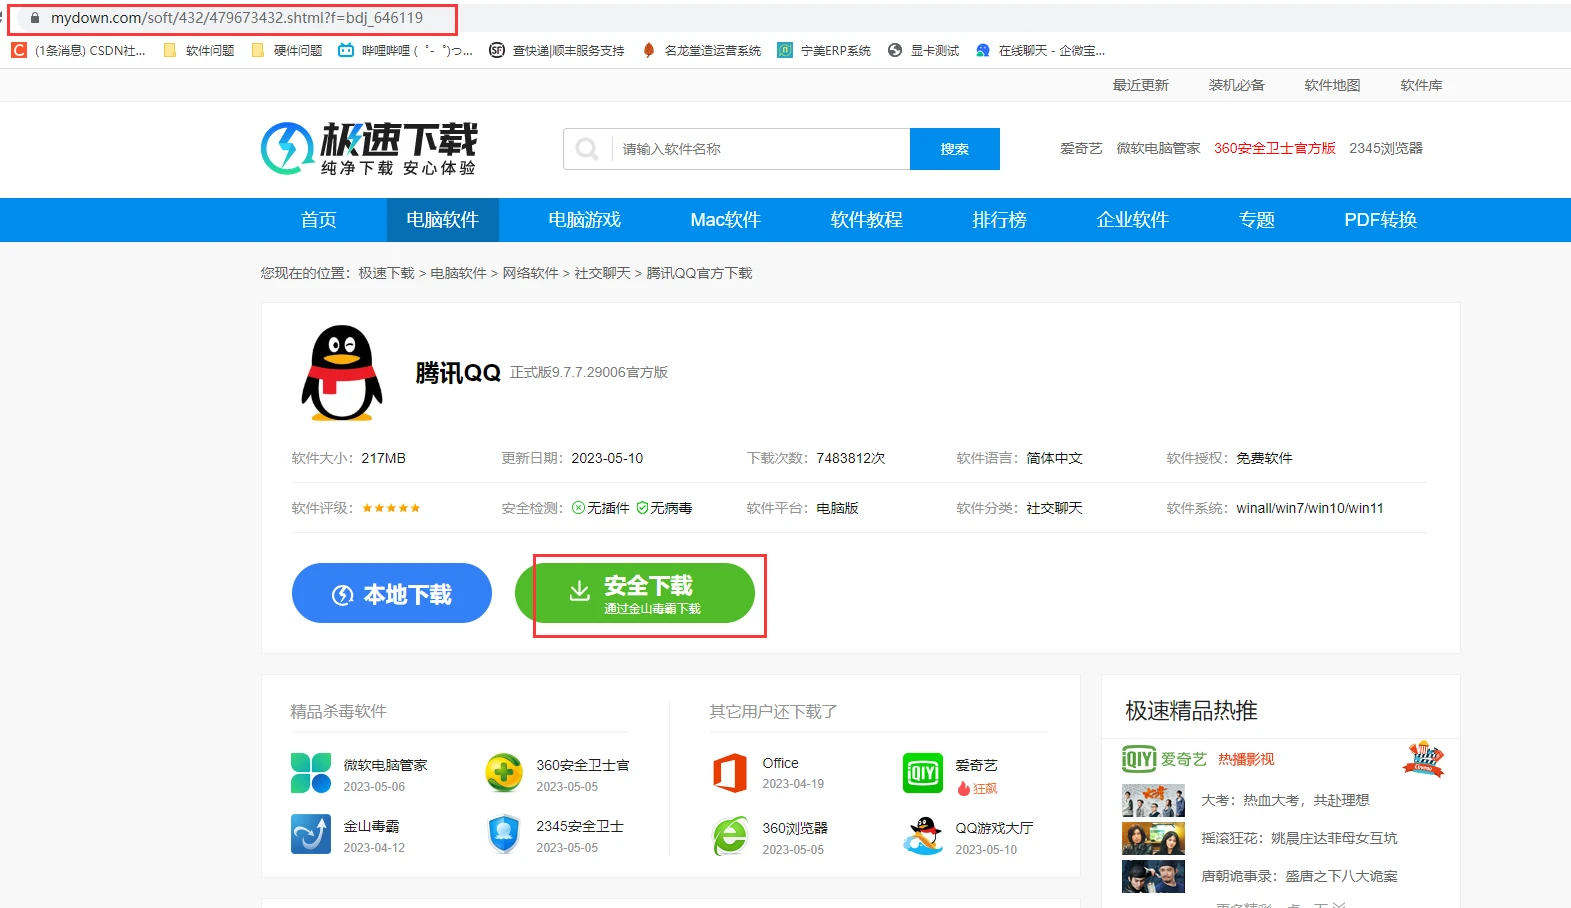Go to the 首页 navigation tab

[319, 220]
